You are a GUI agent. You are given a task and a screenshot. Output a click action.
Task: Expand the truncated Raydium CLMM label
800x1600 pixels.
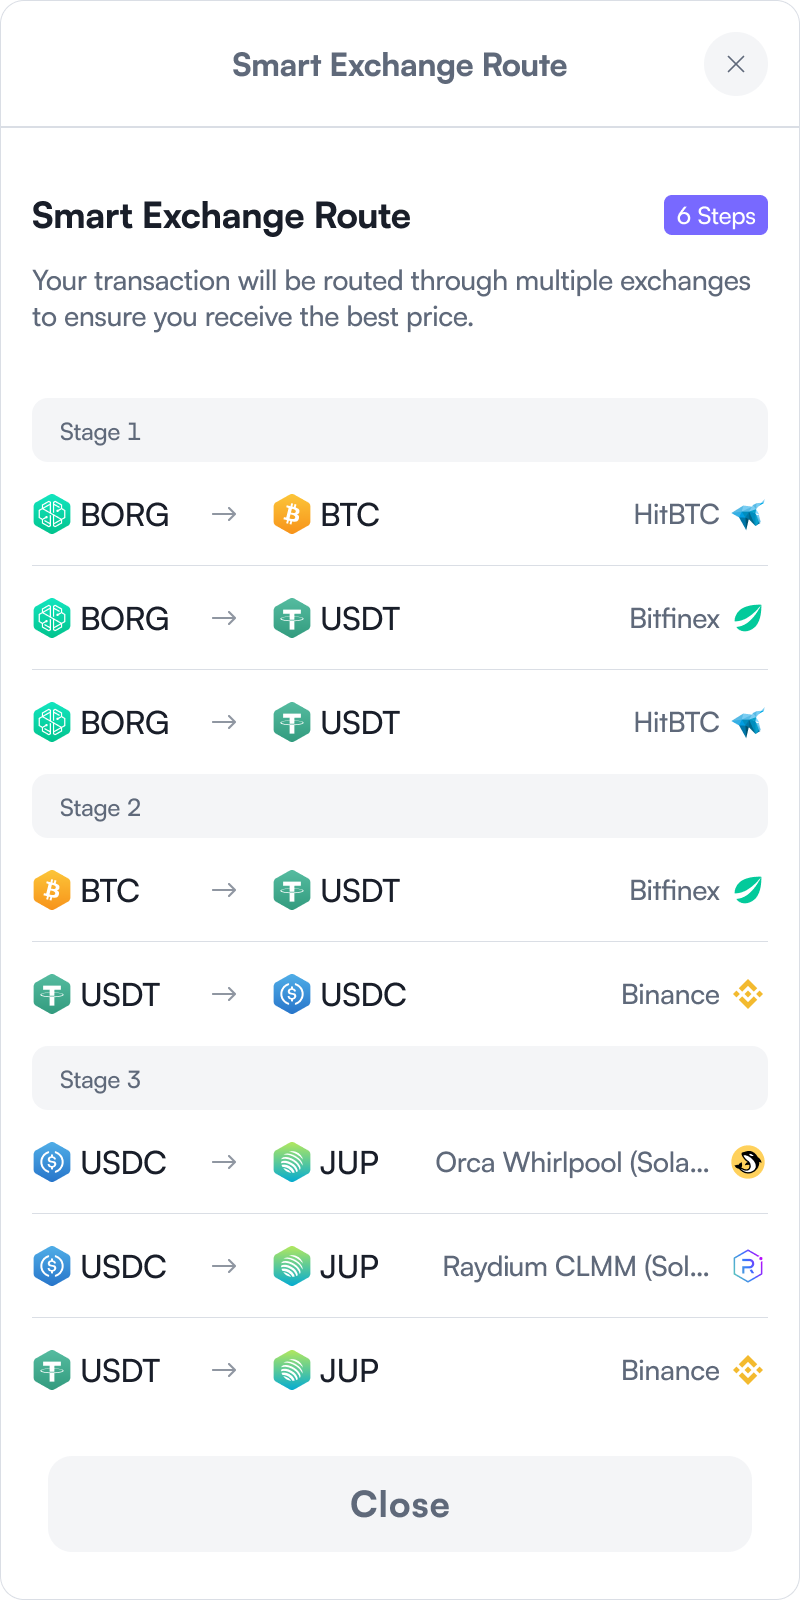point(575,1266)
